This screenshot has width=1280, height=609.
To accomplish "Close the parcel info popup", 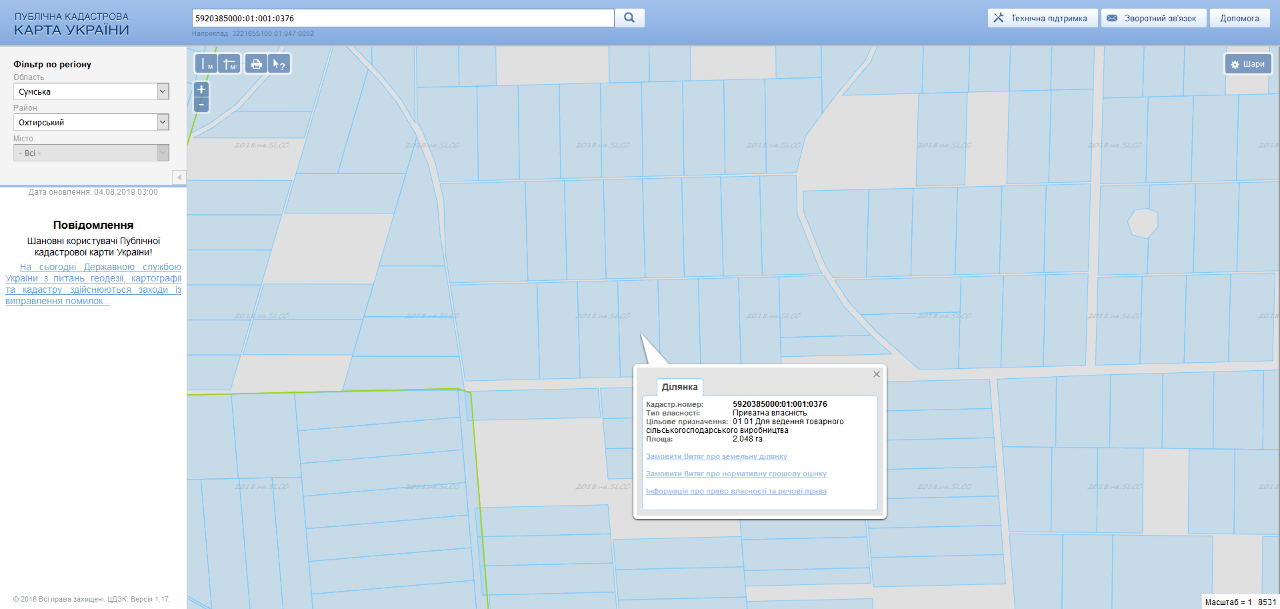I will [x=877, y=374].
